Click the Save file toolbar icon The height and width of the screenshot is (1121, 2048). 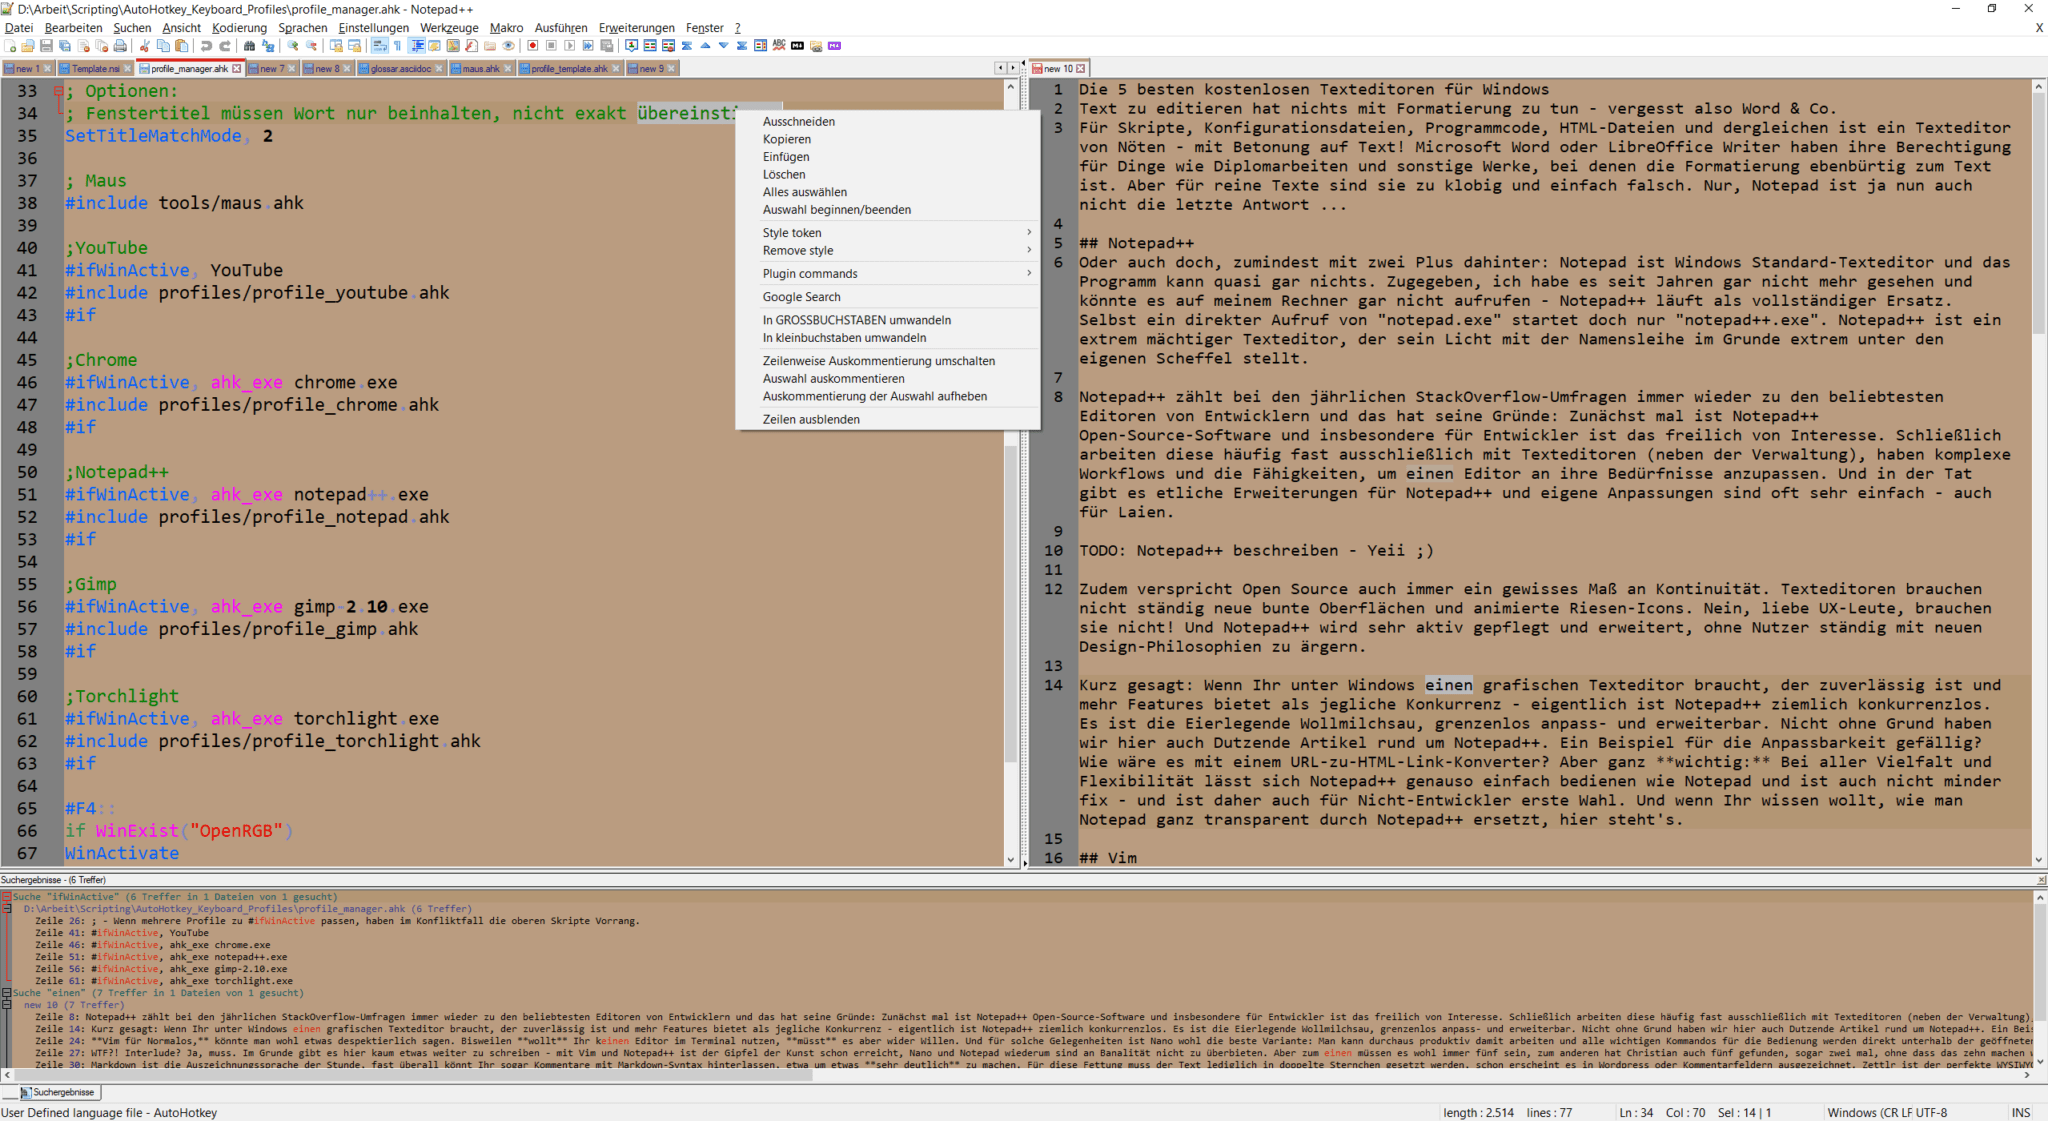pos(46,46)
